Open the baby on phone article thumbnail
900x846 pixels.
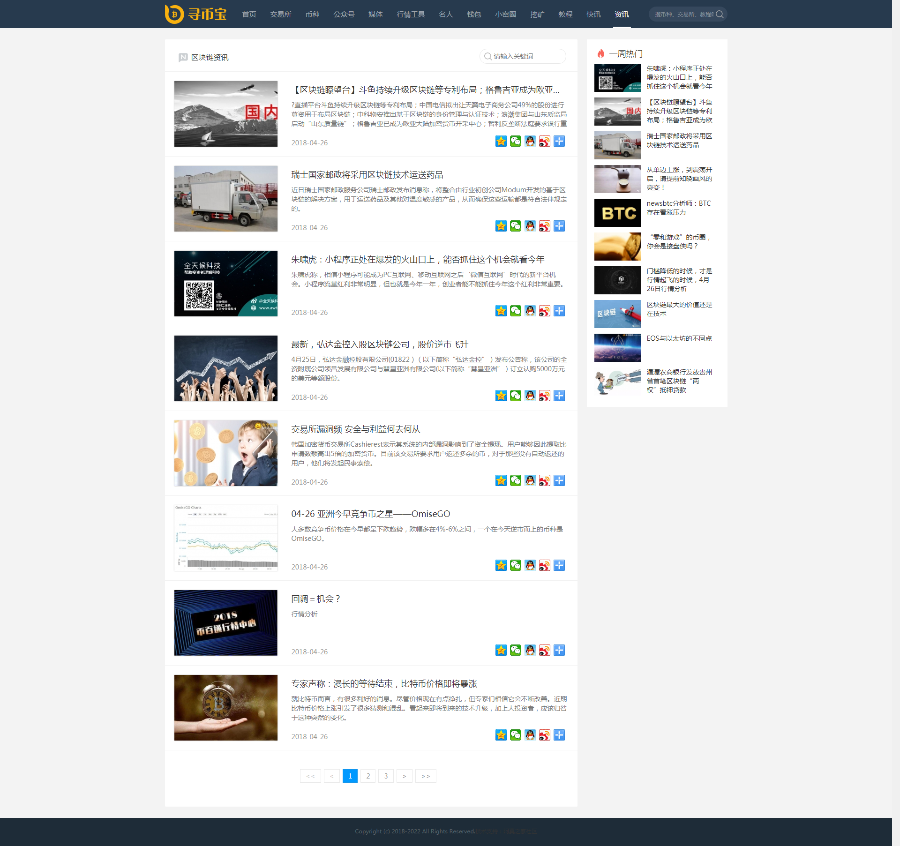226,453
